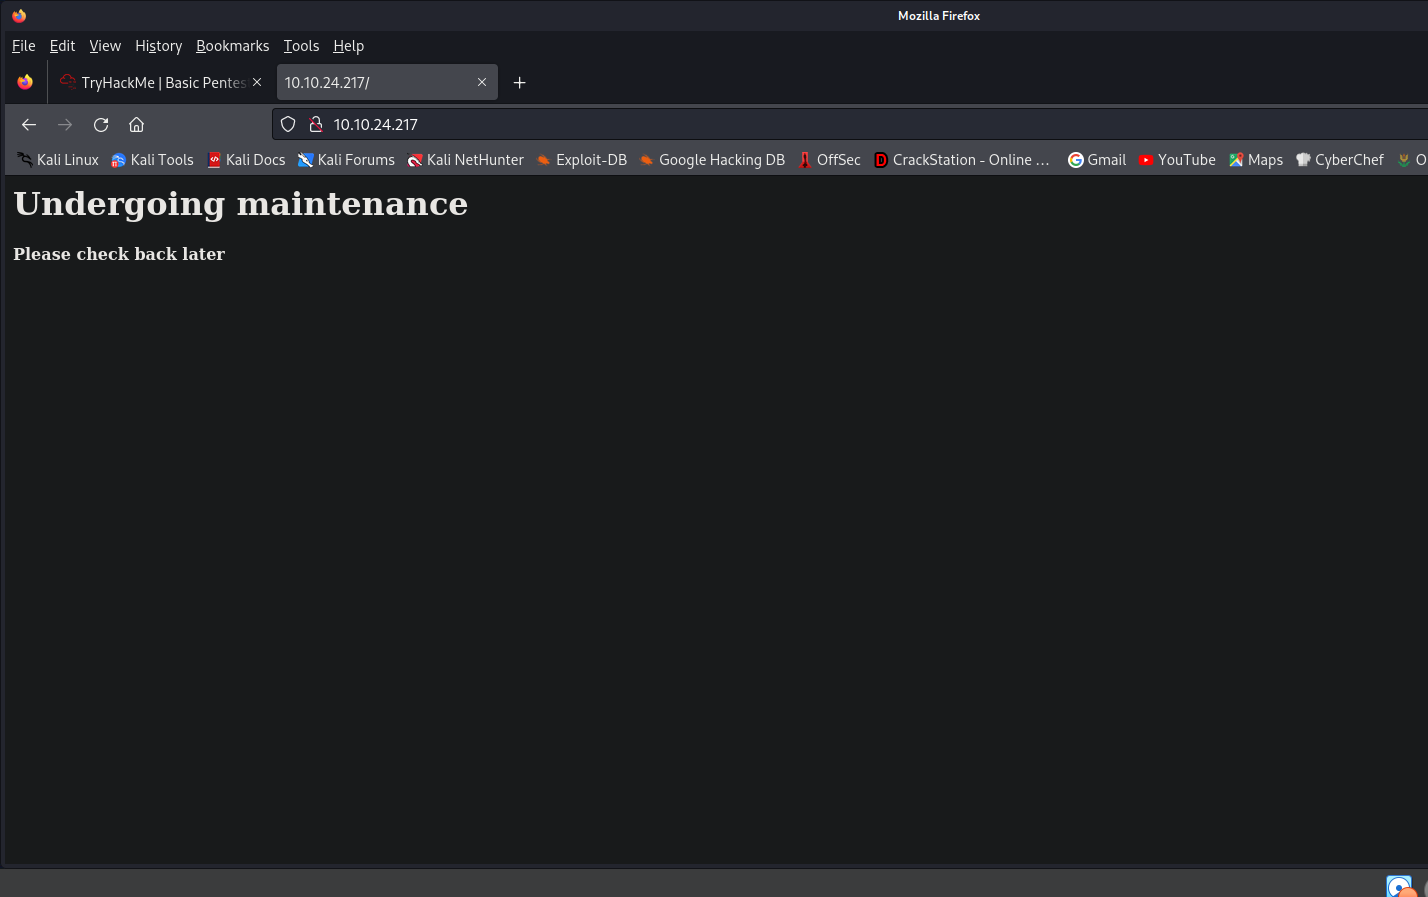
Task: Show site security info via padlock icon
Action: pos(315,125)
